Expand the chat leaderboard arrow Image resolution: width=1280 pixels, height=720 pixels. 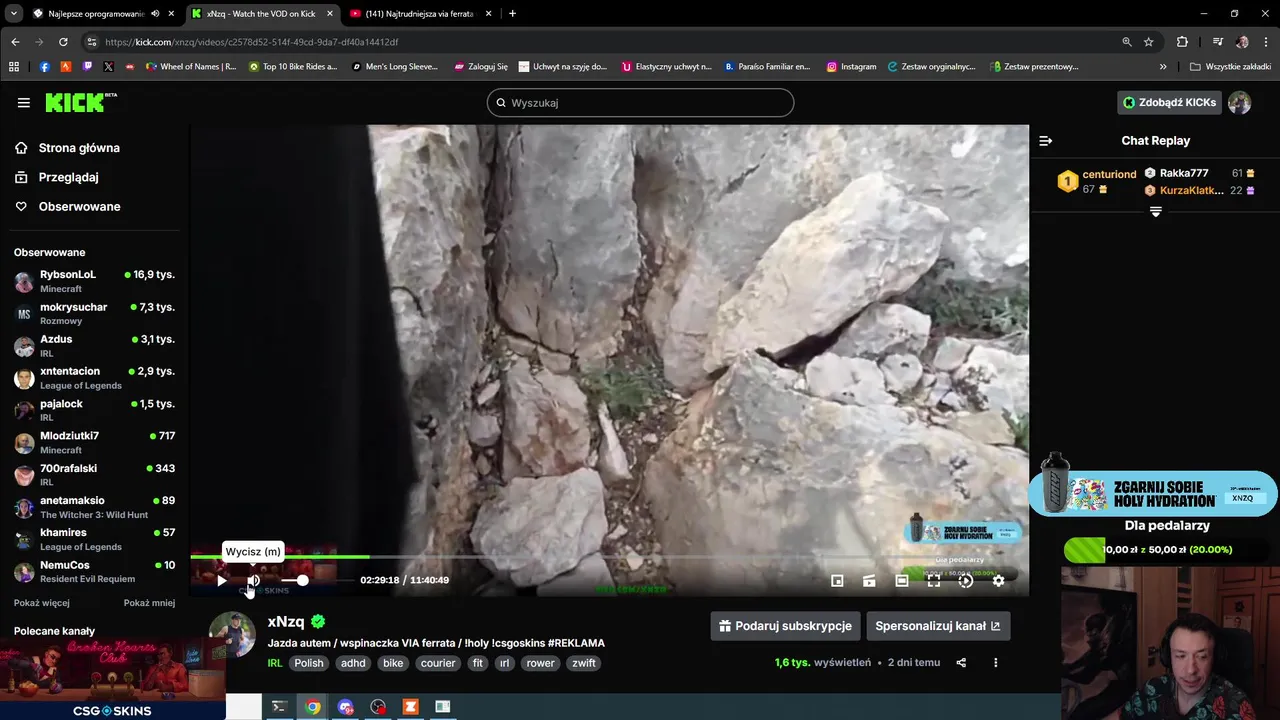[1155, 212]
